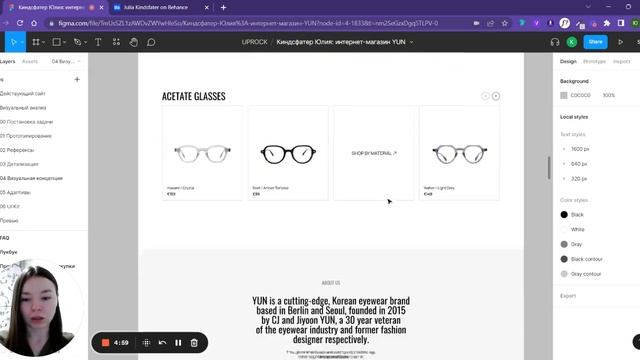Edit the background opacity 100% field

(609, 95)
